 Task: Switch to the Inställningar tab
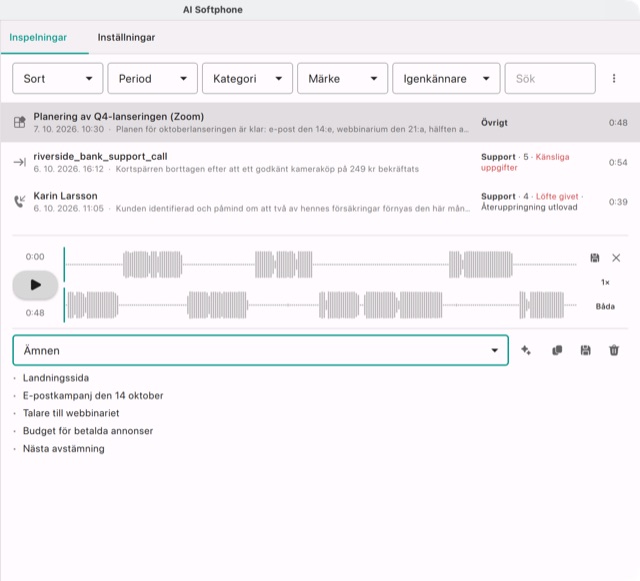[x=126, y=38]
